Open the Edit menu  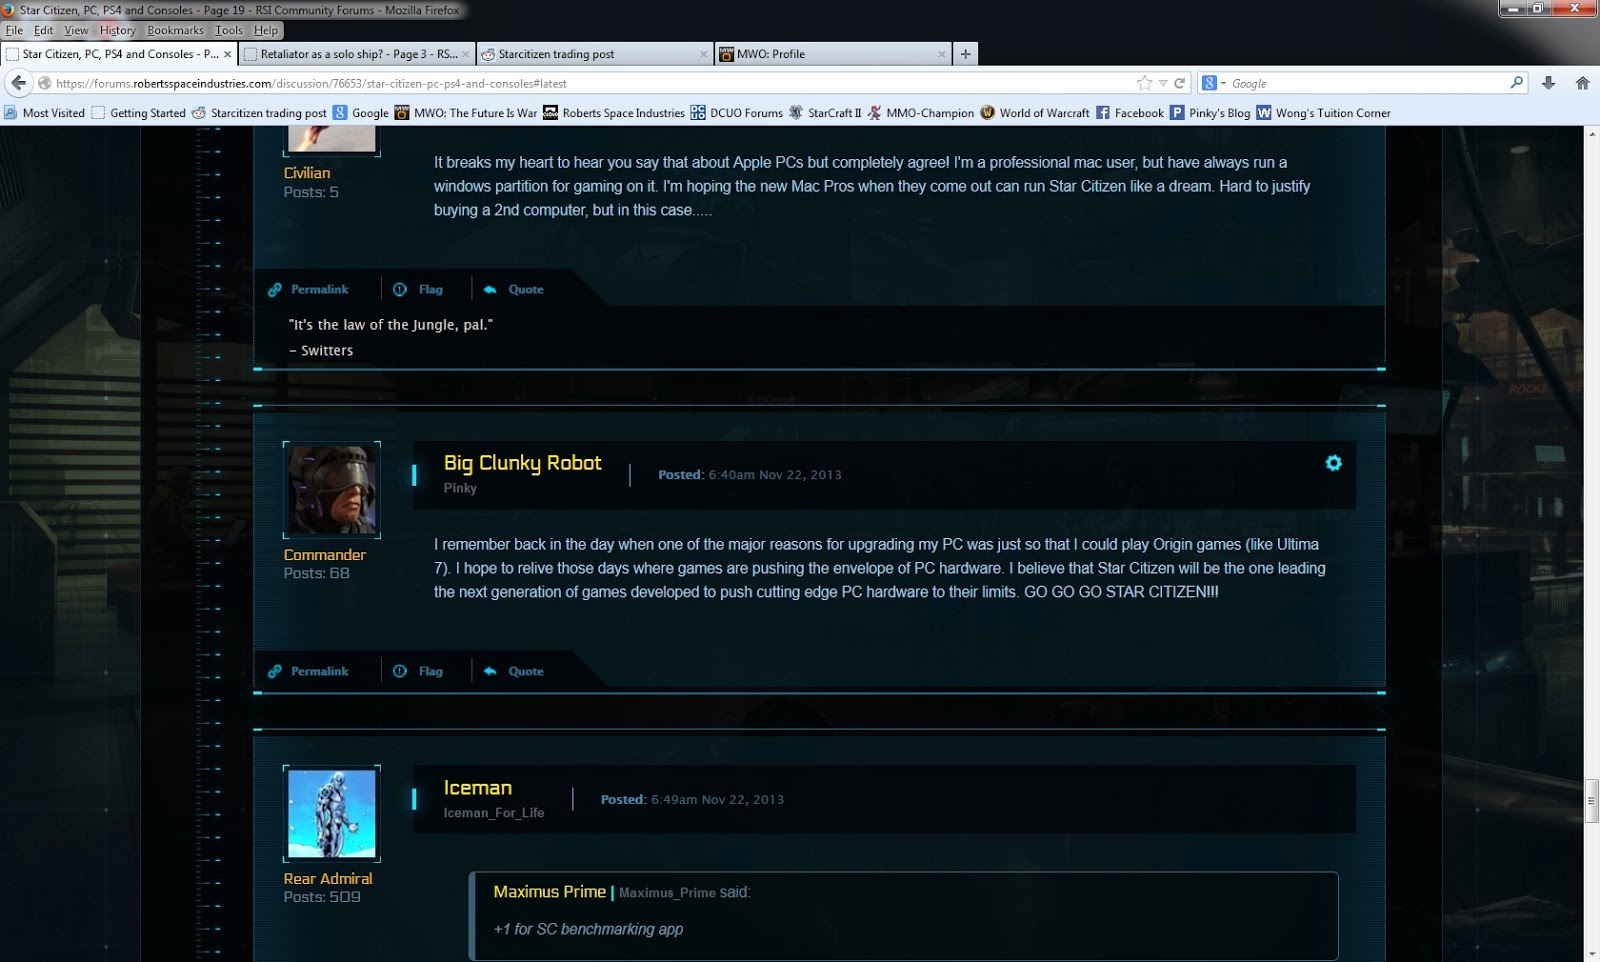43,30
